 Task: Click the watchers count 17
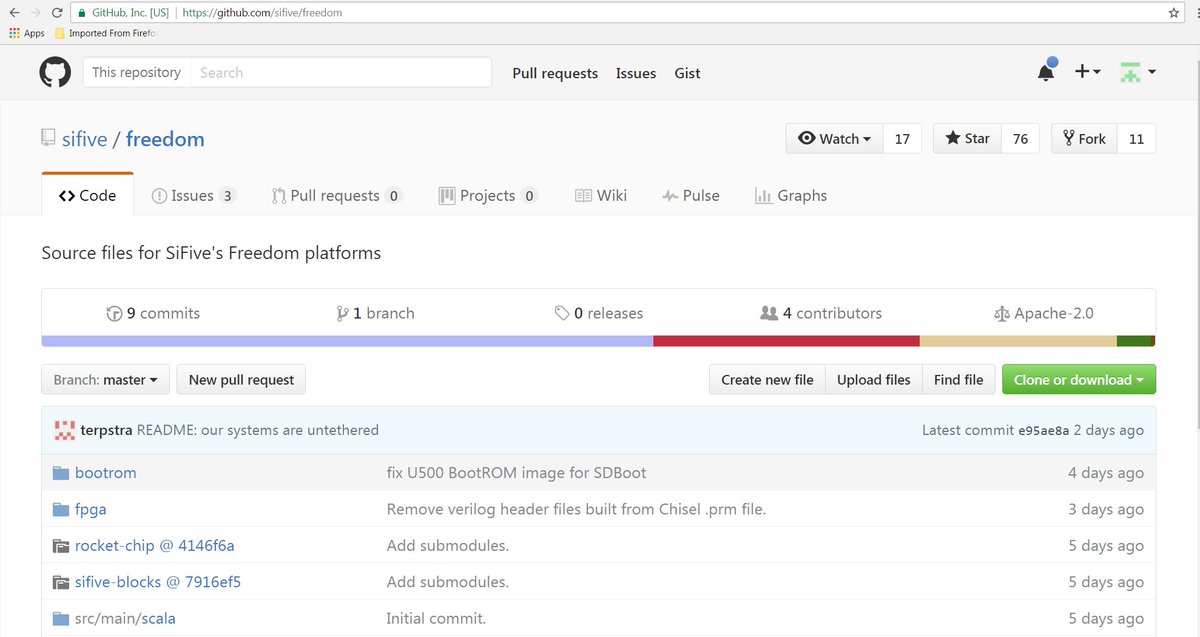(x=902, y=139)
